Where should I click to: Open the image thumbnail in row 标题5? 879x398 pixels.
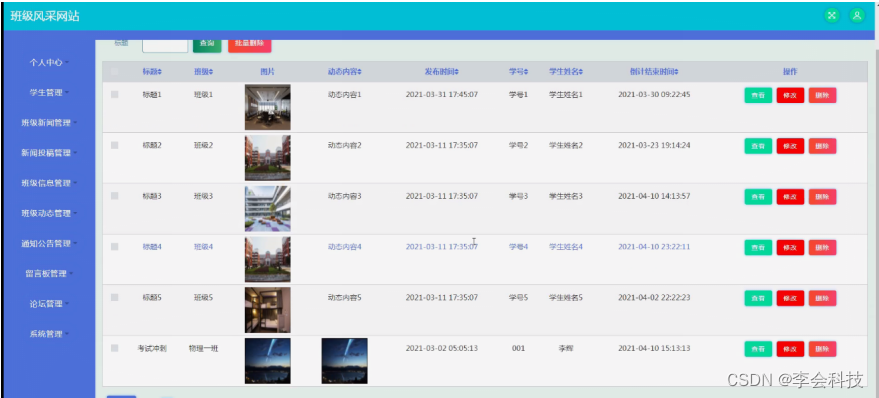[x=267, y=310]
